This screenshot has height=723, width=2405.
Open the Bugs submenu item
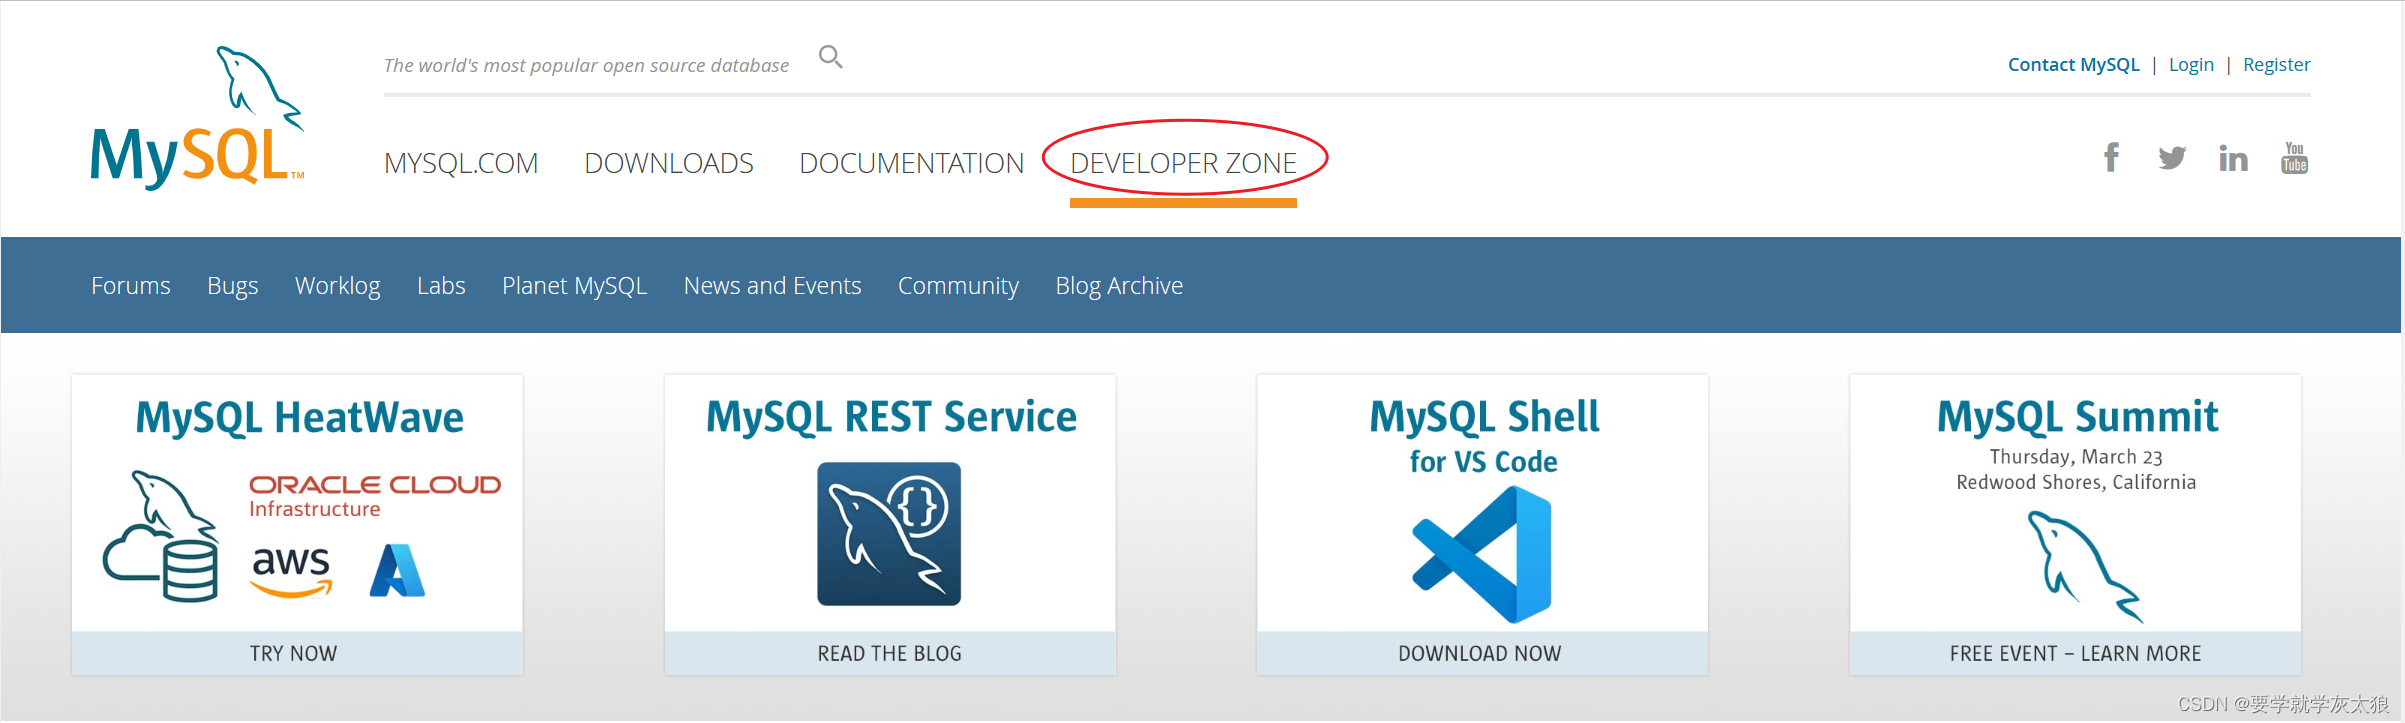pyautogui.click(x=233, y=286)
